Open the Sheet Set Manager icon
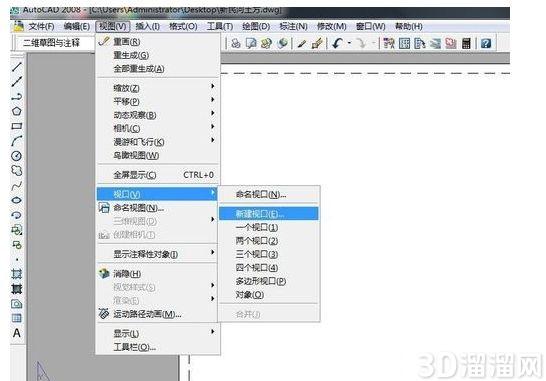This screenshot has width=546, height=381. pos(435,43)
